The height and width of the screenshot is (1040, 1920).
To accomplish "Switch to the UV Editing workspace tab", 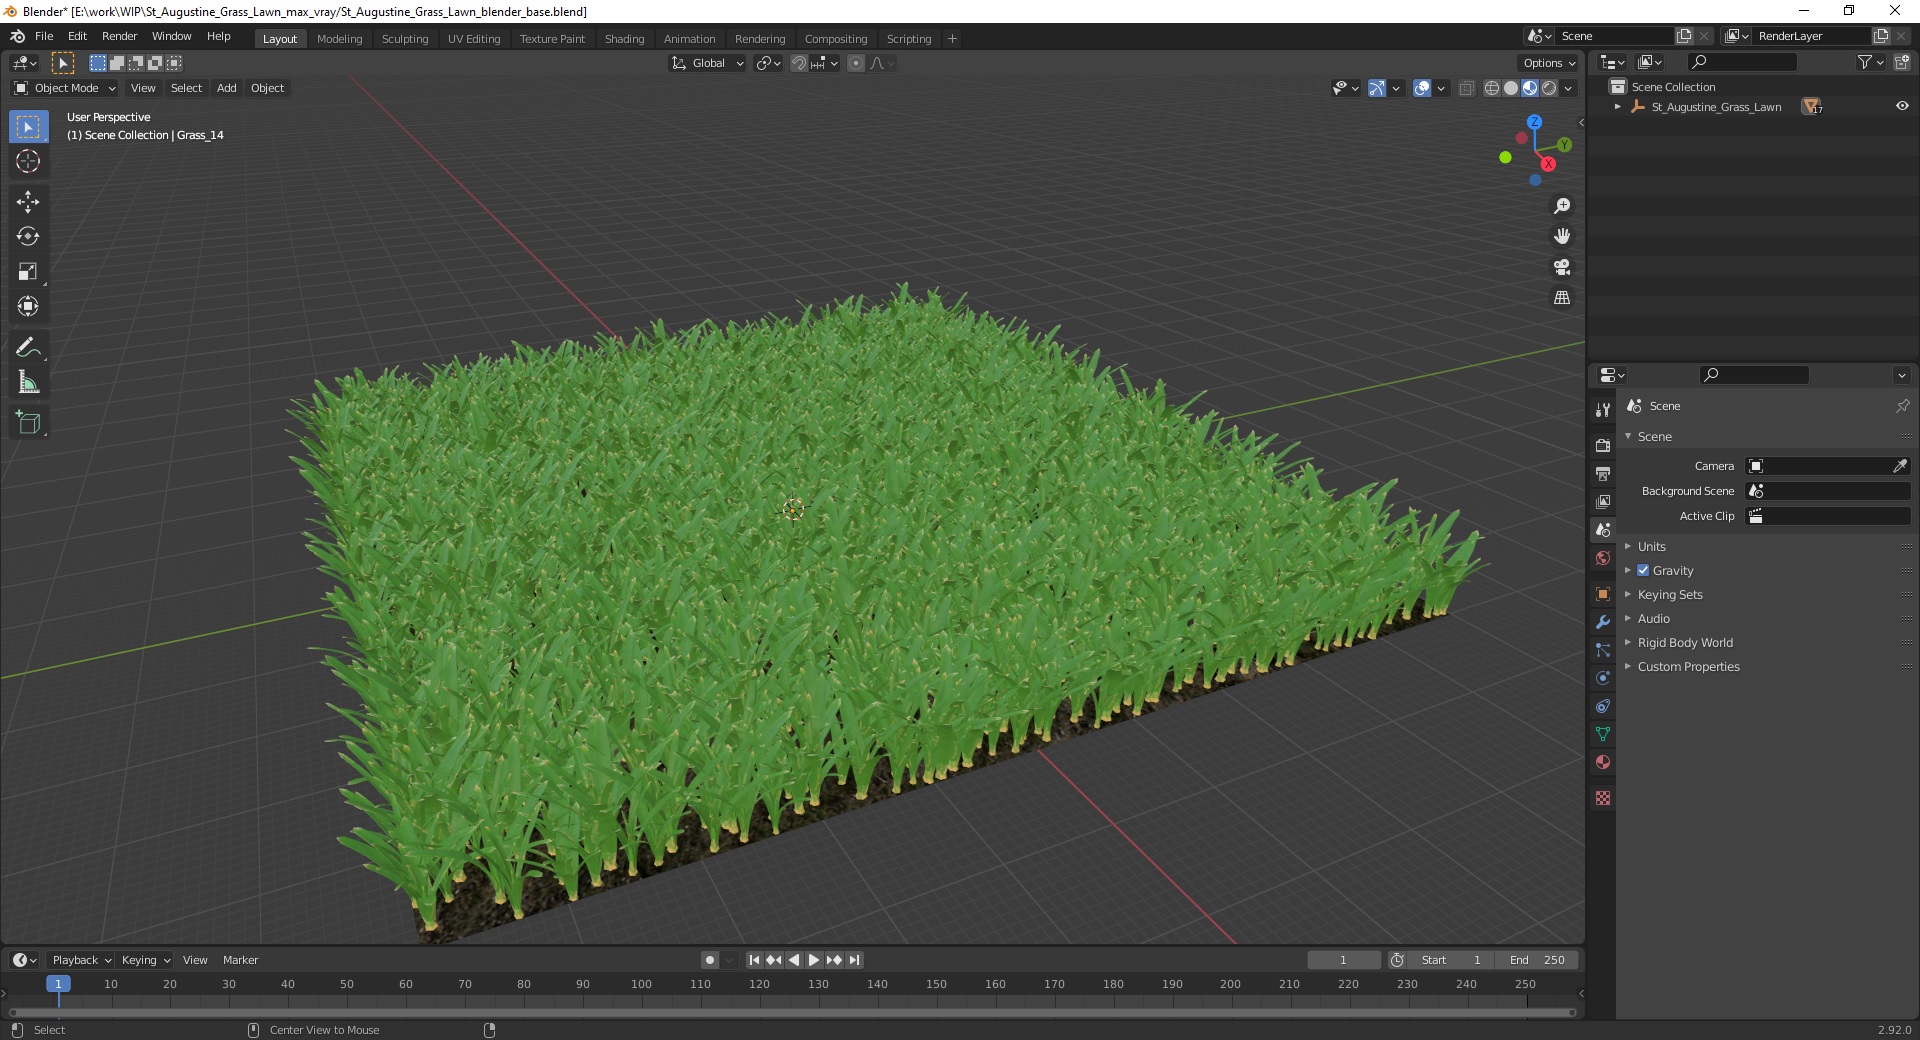I will (474, 39).
